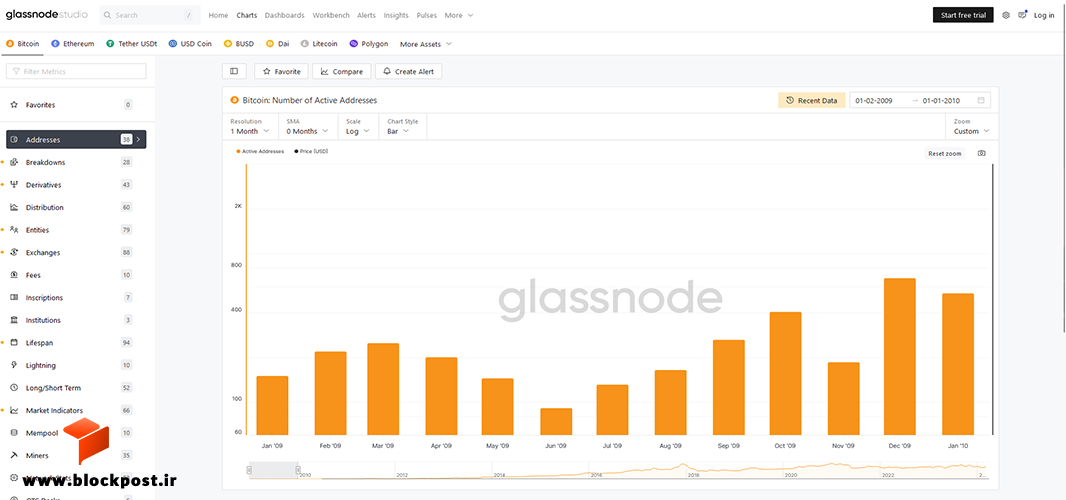Image resolution: width=1066 pixels, height=500 pixels.
Task: Click the Exchanges category icon
Action: (x=14, y=252)
